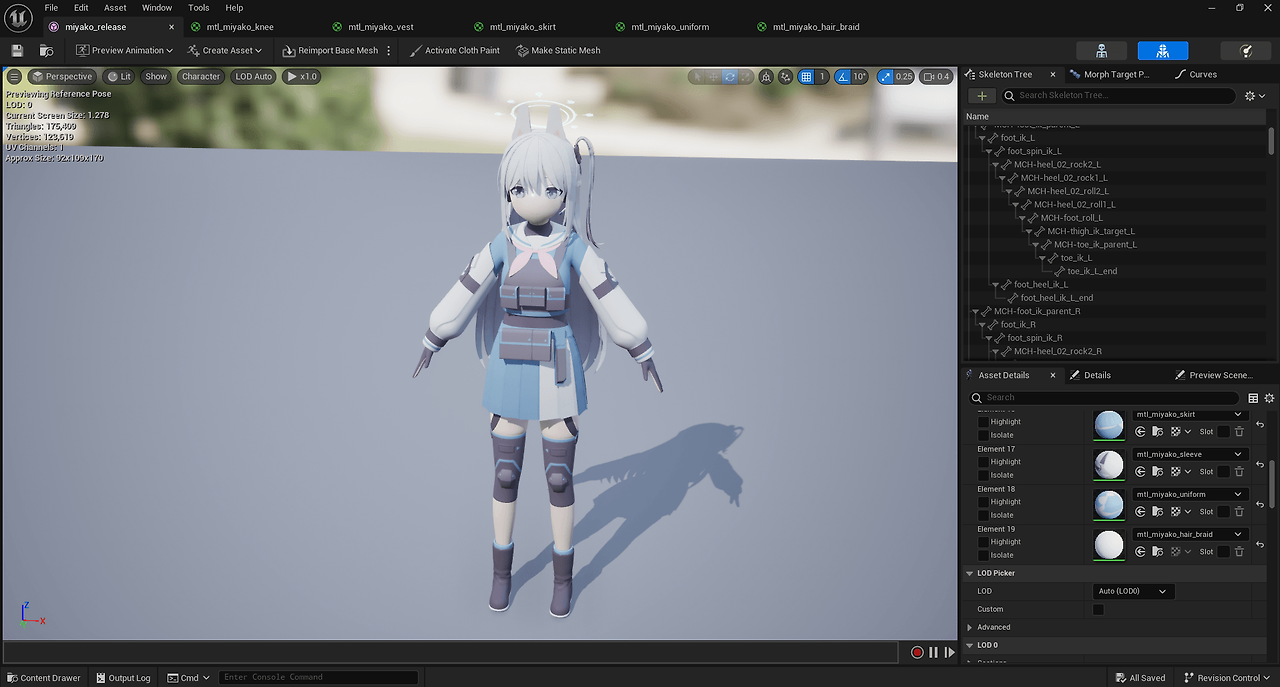
Task: Toggle scale snapping icon in viewport
Action: tap(885, 76)
